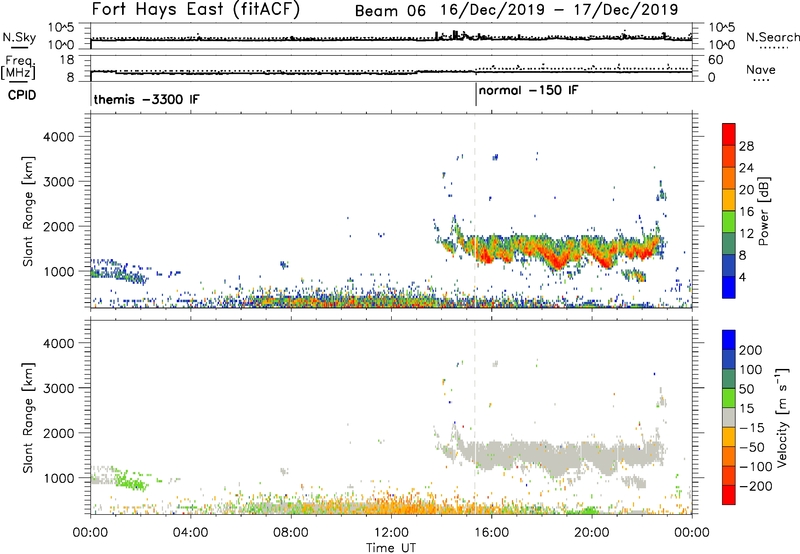Click the 18 frequency axis tick label
800x554 pixels.
[x=67, y=60]
